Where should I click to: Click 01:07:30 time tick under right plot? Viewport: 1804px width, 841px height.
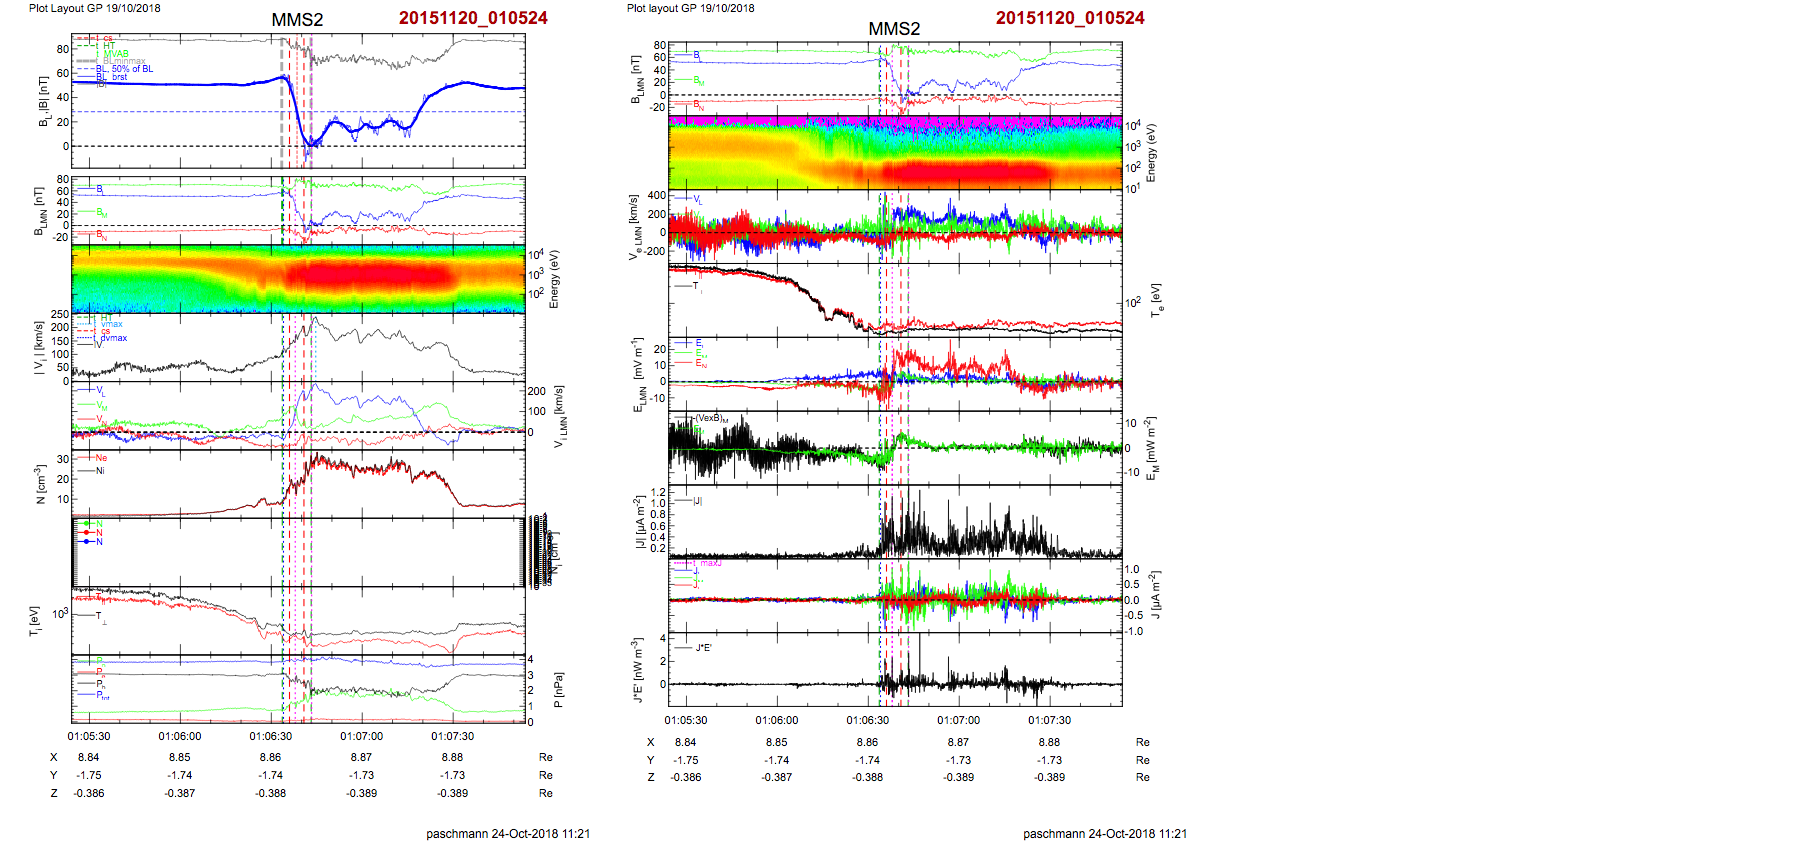pyautogui.click(x=1049, y=720)
